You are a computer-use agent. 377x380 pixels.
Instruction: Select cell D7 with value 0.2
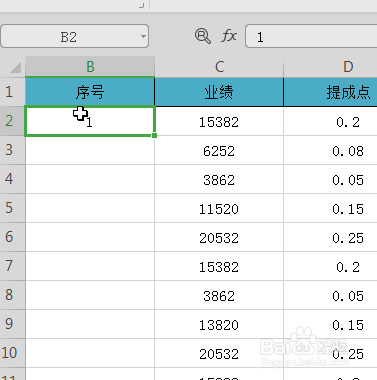(x=330, y=266)
